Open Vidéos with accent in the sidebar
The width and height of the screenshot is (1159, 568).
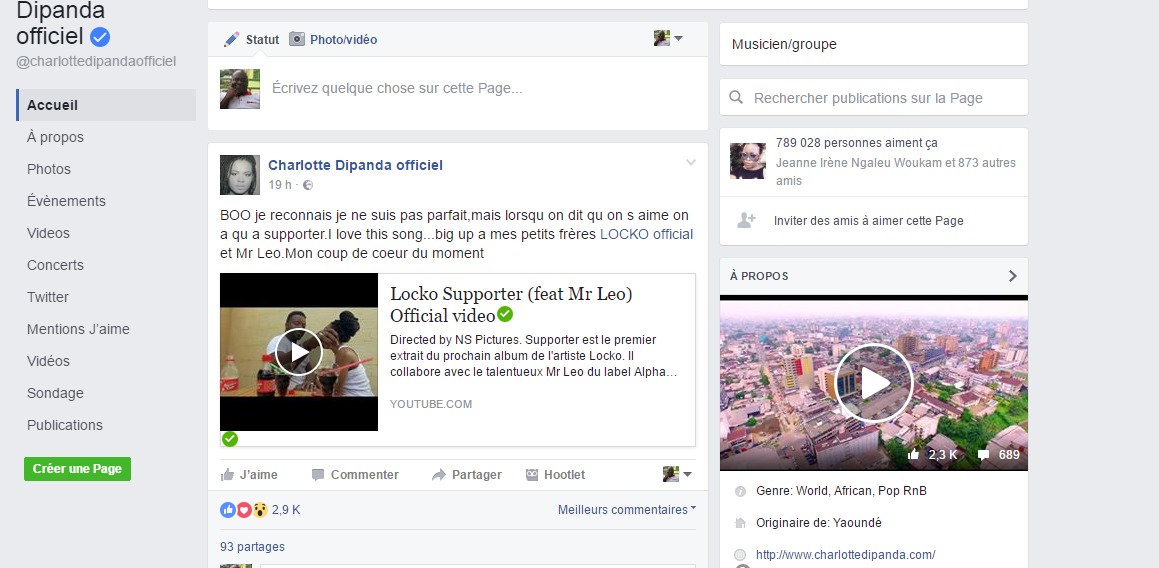pyautogui.click(x=48, y=361)
